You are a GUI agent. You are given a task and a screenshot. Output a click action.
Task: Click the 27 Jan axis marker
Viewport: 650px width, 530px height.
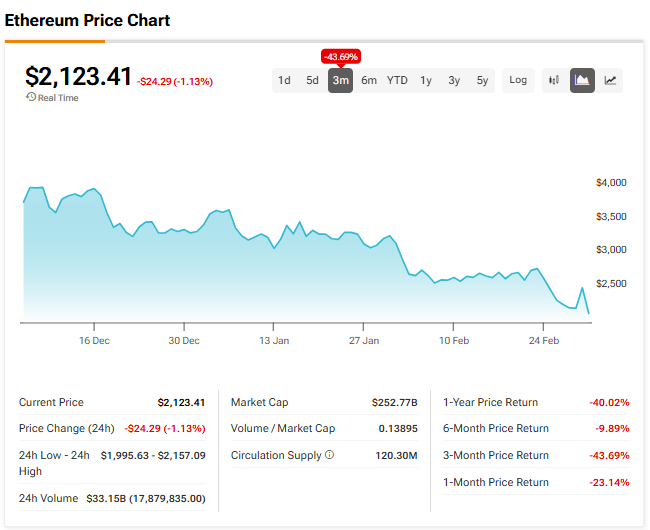tap(364, 340)
